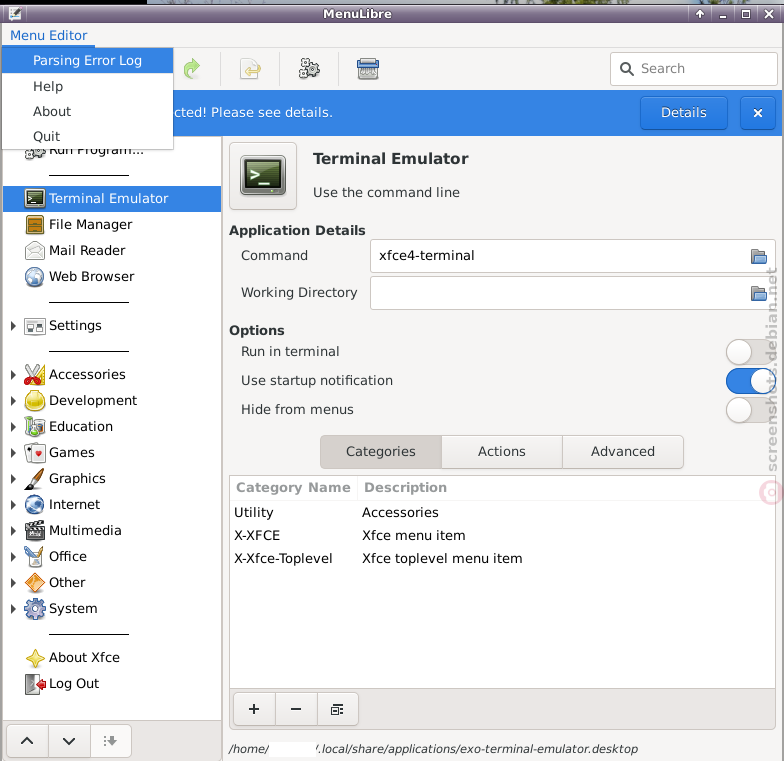The height and width of the screenshot is (761, 784).
Task: Open the About menu entry
Action: pos(88,111)
